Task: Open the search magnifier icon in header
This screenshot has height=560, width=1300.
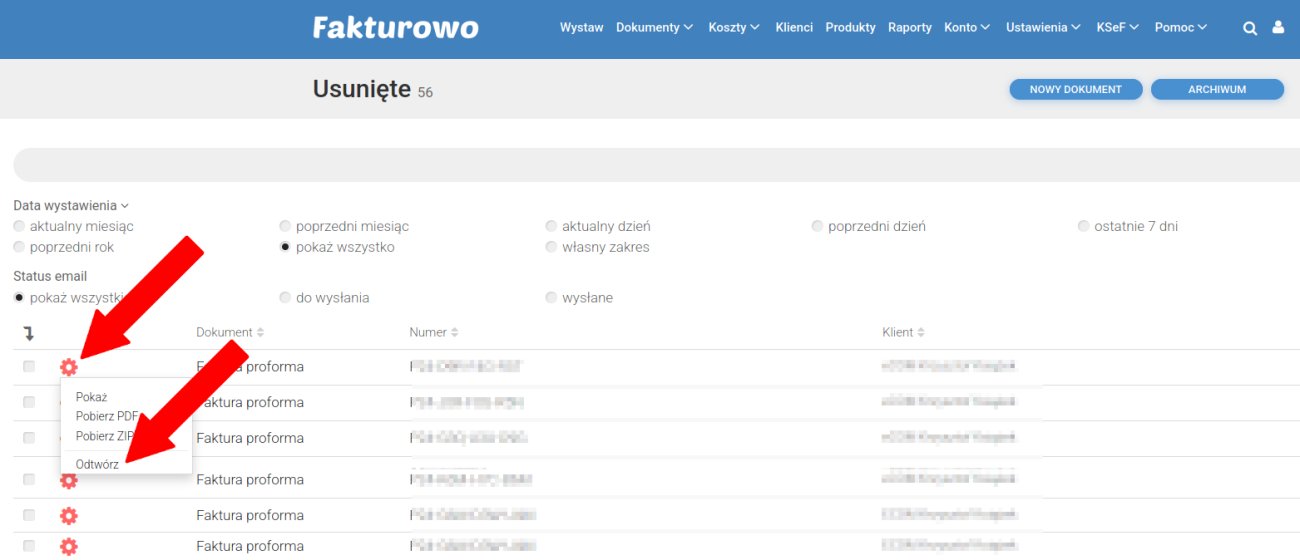Action: [x=1249, y=28]
